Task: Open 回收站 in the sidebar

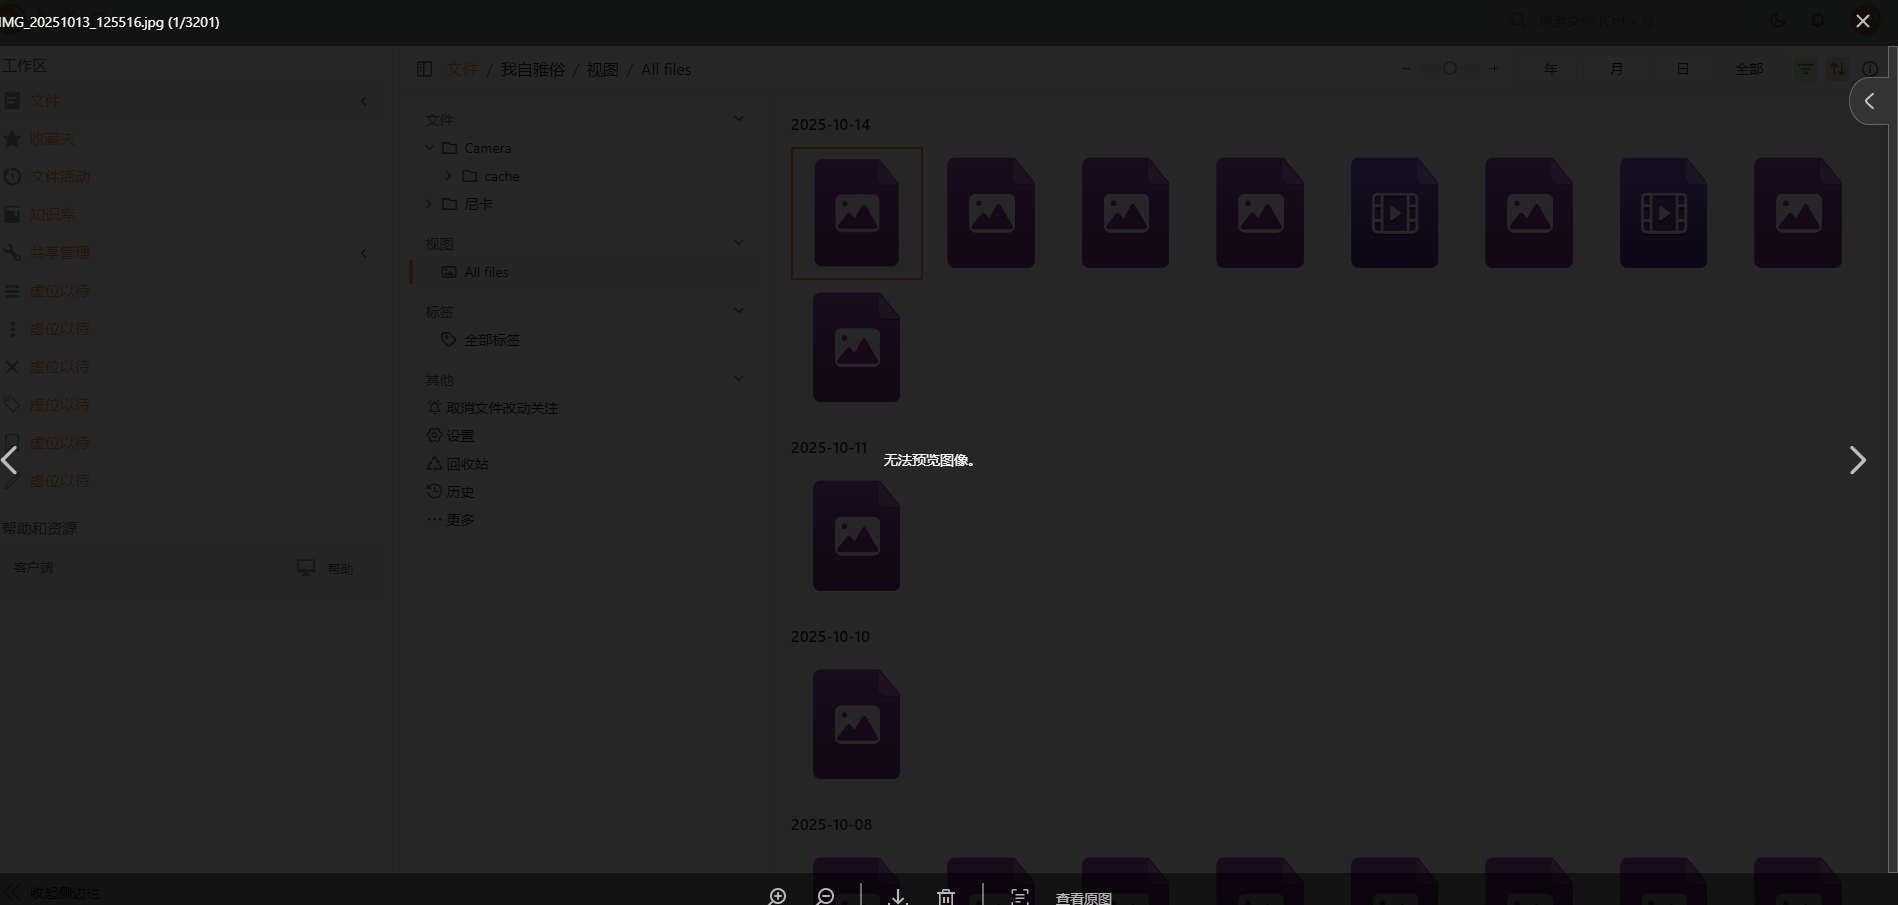Action: pyautogui.click(x=467, y=464)
